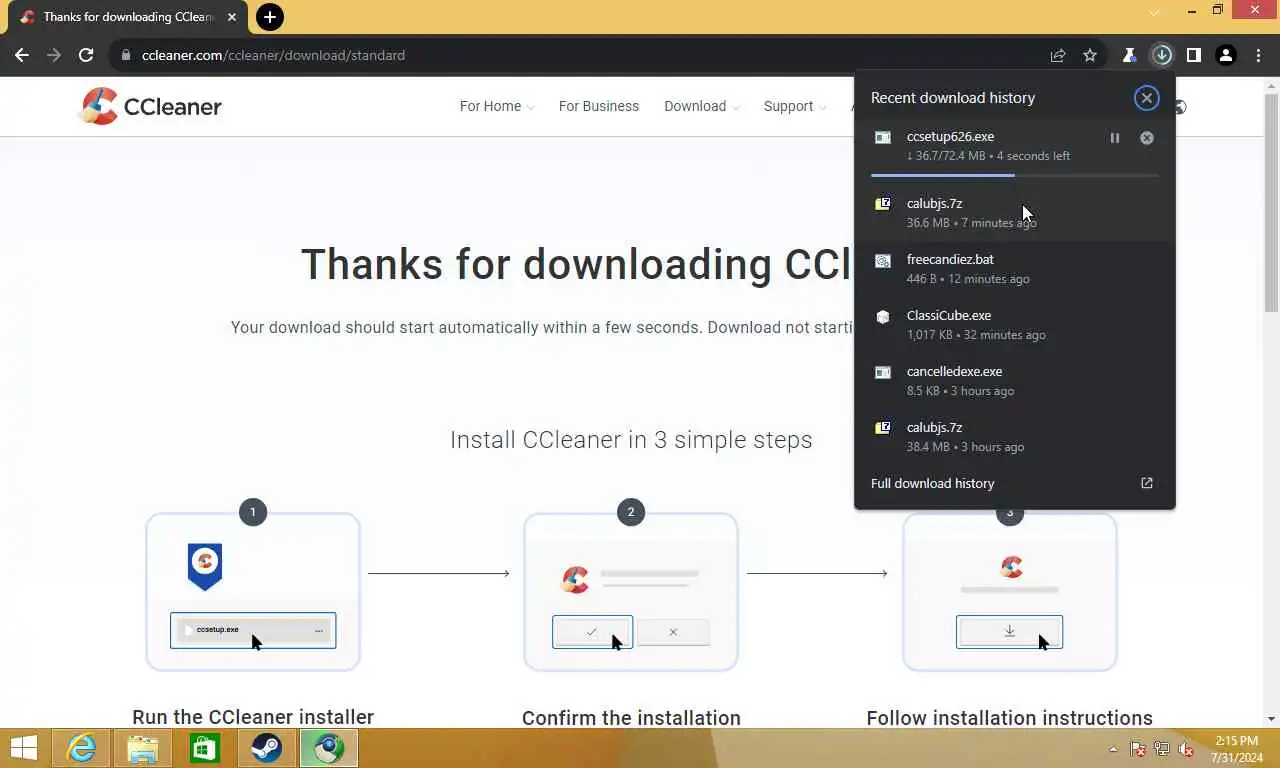Expand the For Home menu
Image resolution: width=1280 pixels, height=768 pixels.
497,106
